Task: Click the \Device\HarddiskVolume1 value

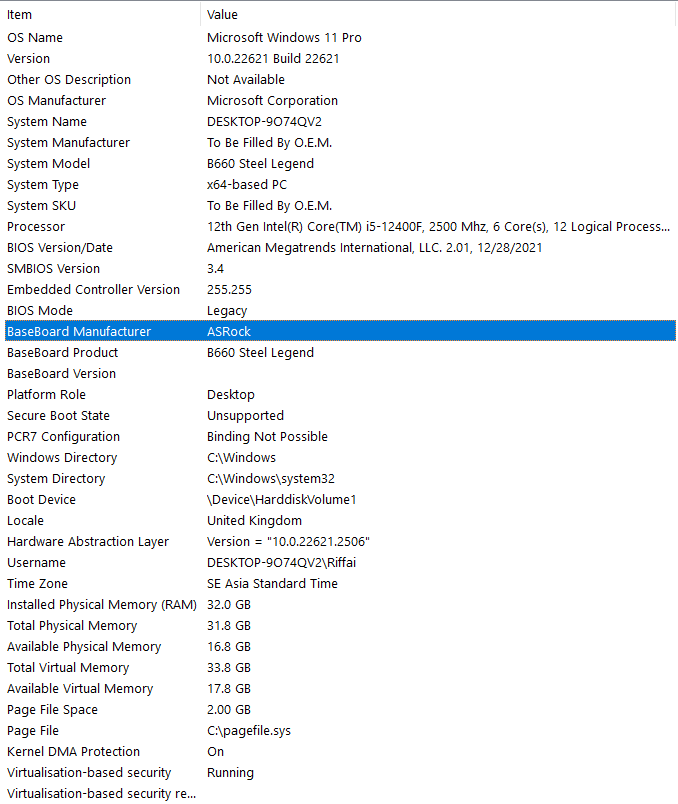Action: 281,500
